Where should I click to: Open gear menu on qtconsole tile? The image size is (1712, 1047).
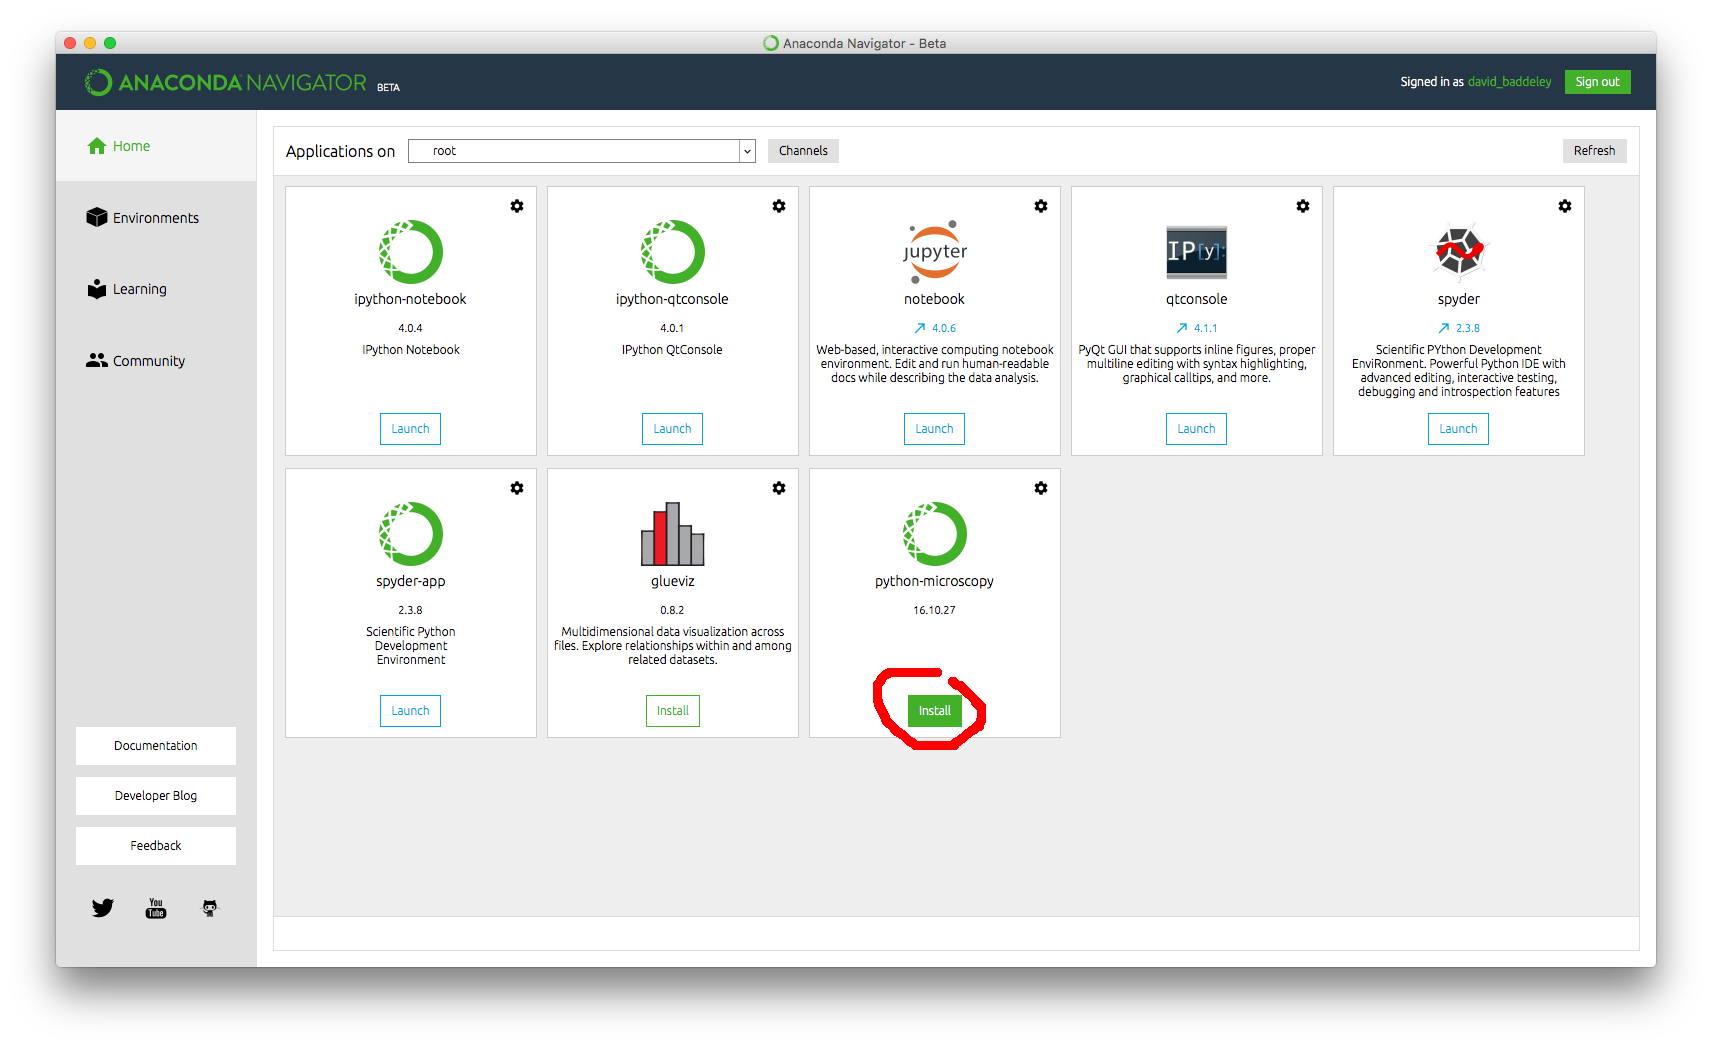(x=1303, y=206)
